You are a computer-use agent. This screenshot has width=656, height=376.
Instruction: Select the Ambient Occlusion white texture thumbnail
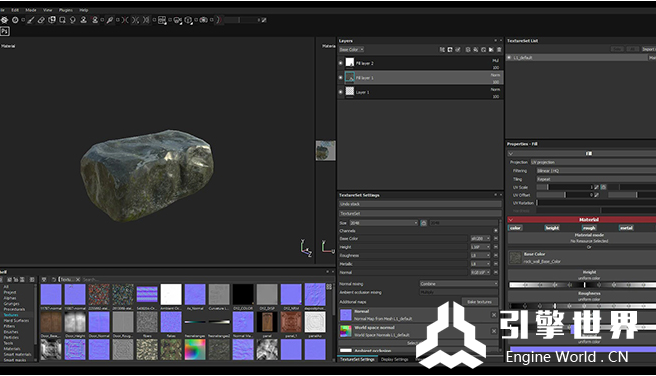pos(171,294)
